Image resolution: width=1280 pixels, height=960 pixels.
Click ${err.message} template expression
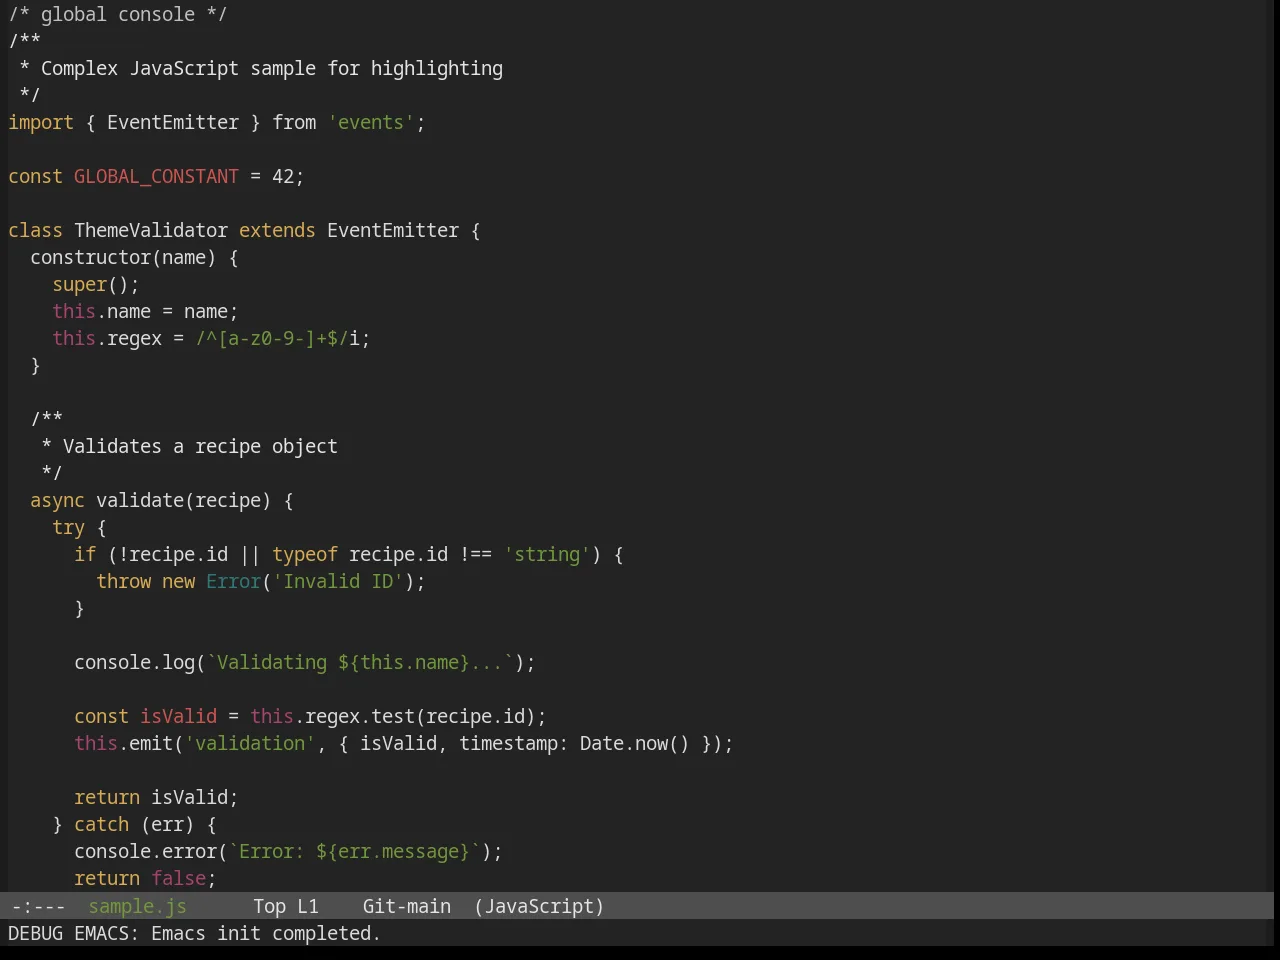coord(393,852)
